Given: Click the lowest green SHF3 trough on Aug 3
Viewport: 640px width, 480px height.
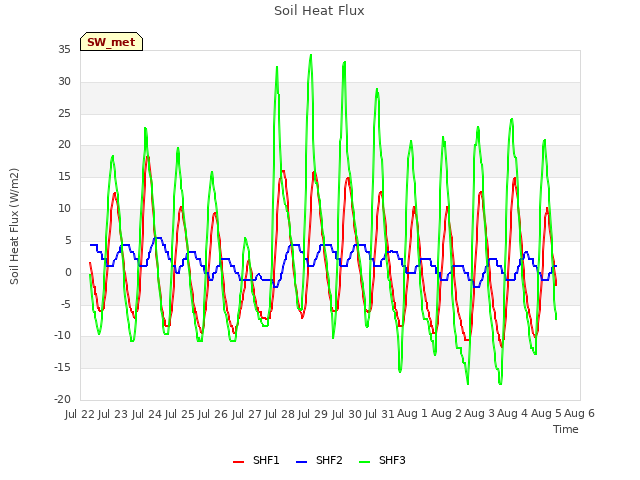Looking at the screenshot, I should 500,384.
